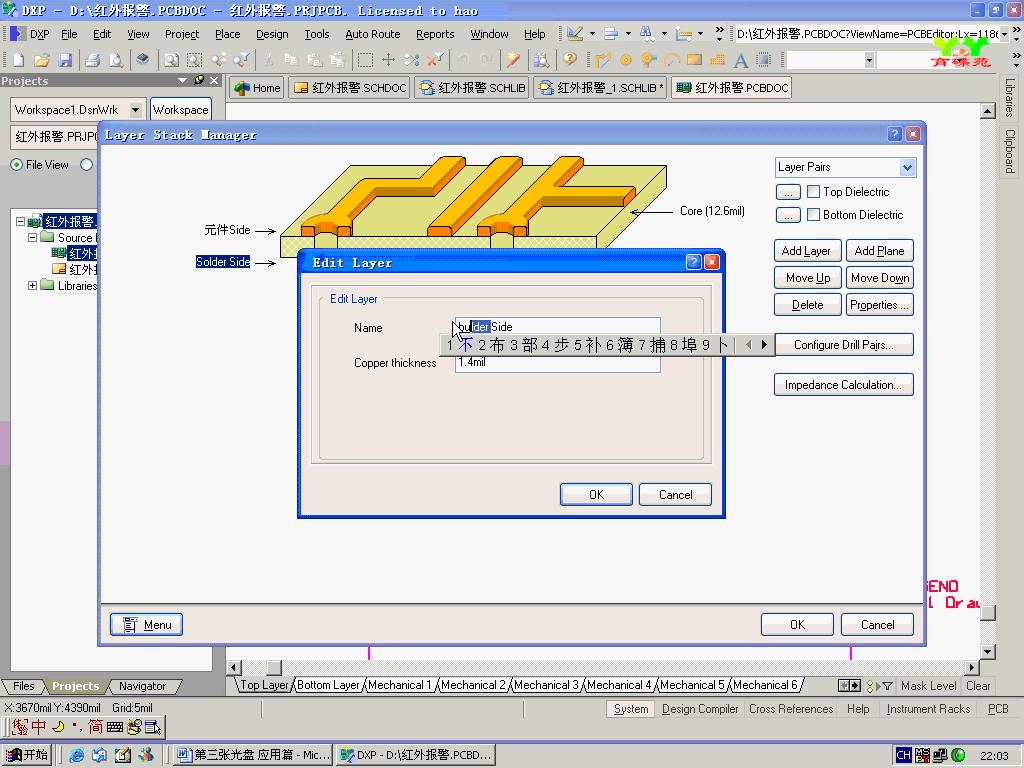Toggle the soft keyboard on the IME bar
The image size is (1024, 768).
pos(114,727)
